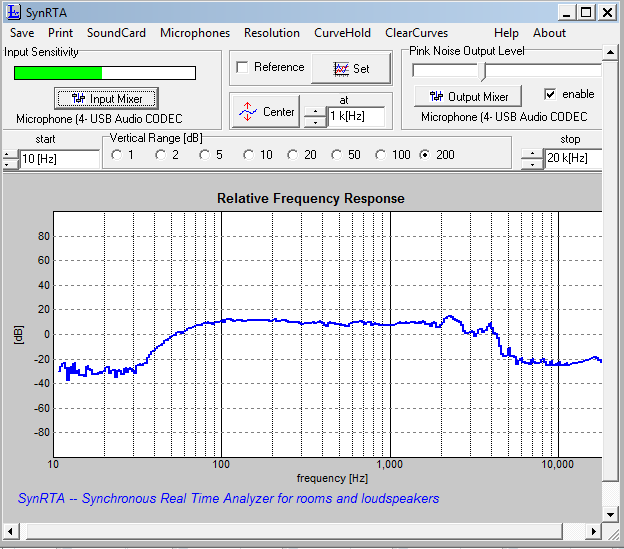The height and width of the screenshot is (549, 624).
Task: Click ClearCurves in the menu bar
Action: point(416,33)
